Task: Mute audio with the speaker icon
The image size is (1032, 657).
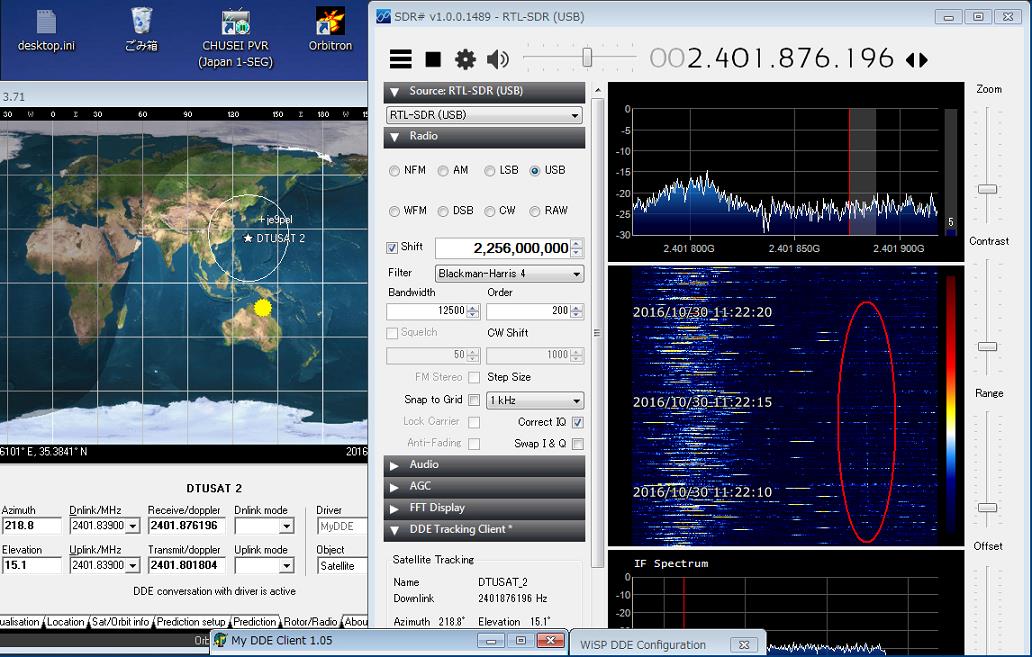Action: [x=498, y=59]
